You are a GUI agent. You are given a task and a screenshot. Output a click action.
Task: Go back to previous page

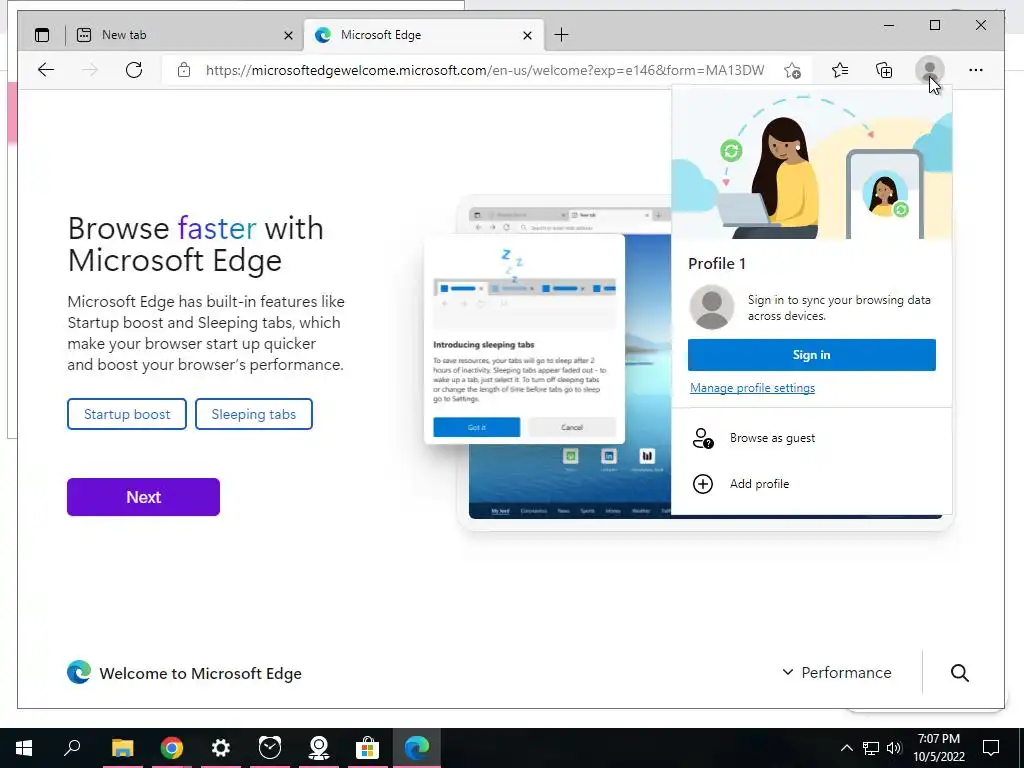pyautogui.click(x=46, y=70)
